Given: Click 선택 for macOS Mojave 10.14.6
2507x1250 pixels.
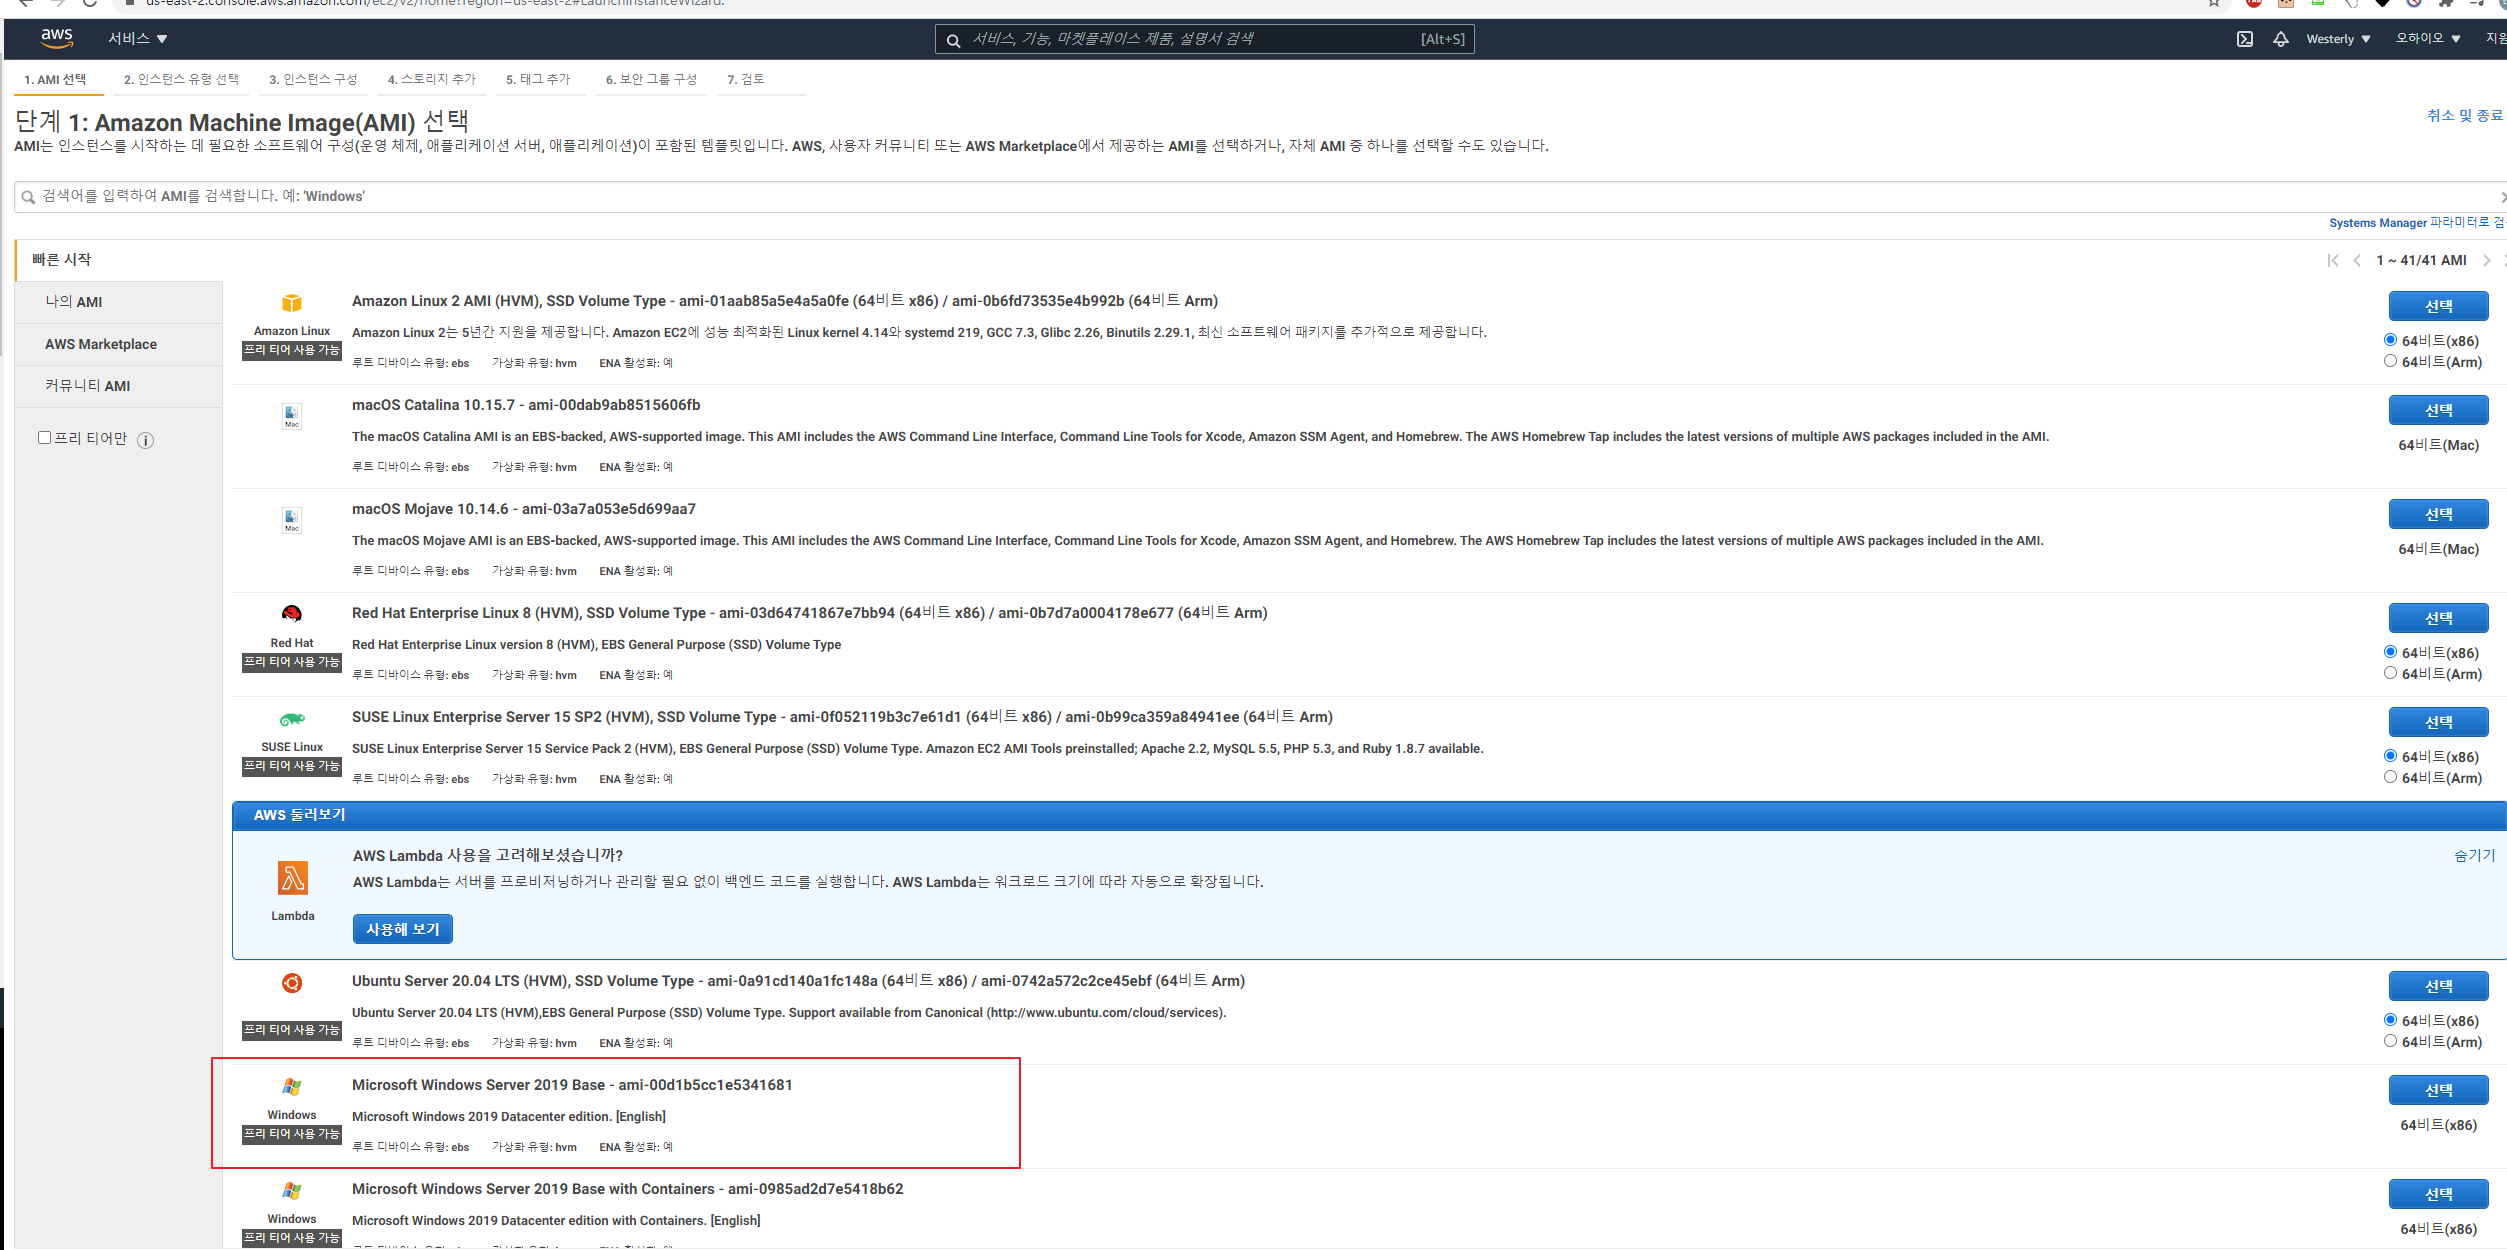Looking at the screenshot, I should pyautogui.click(x=2438, y=515).
